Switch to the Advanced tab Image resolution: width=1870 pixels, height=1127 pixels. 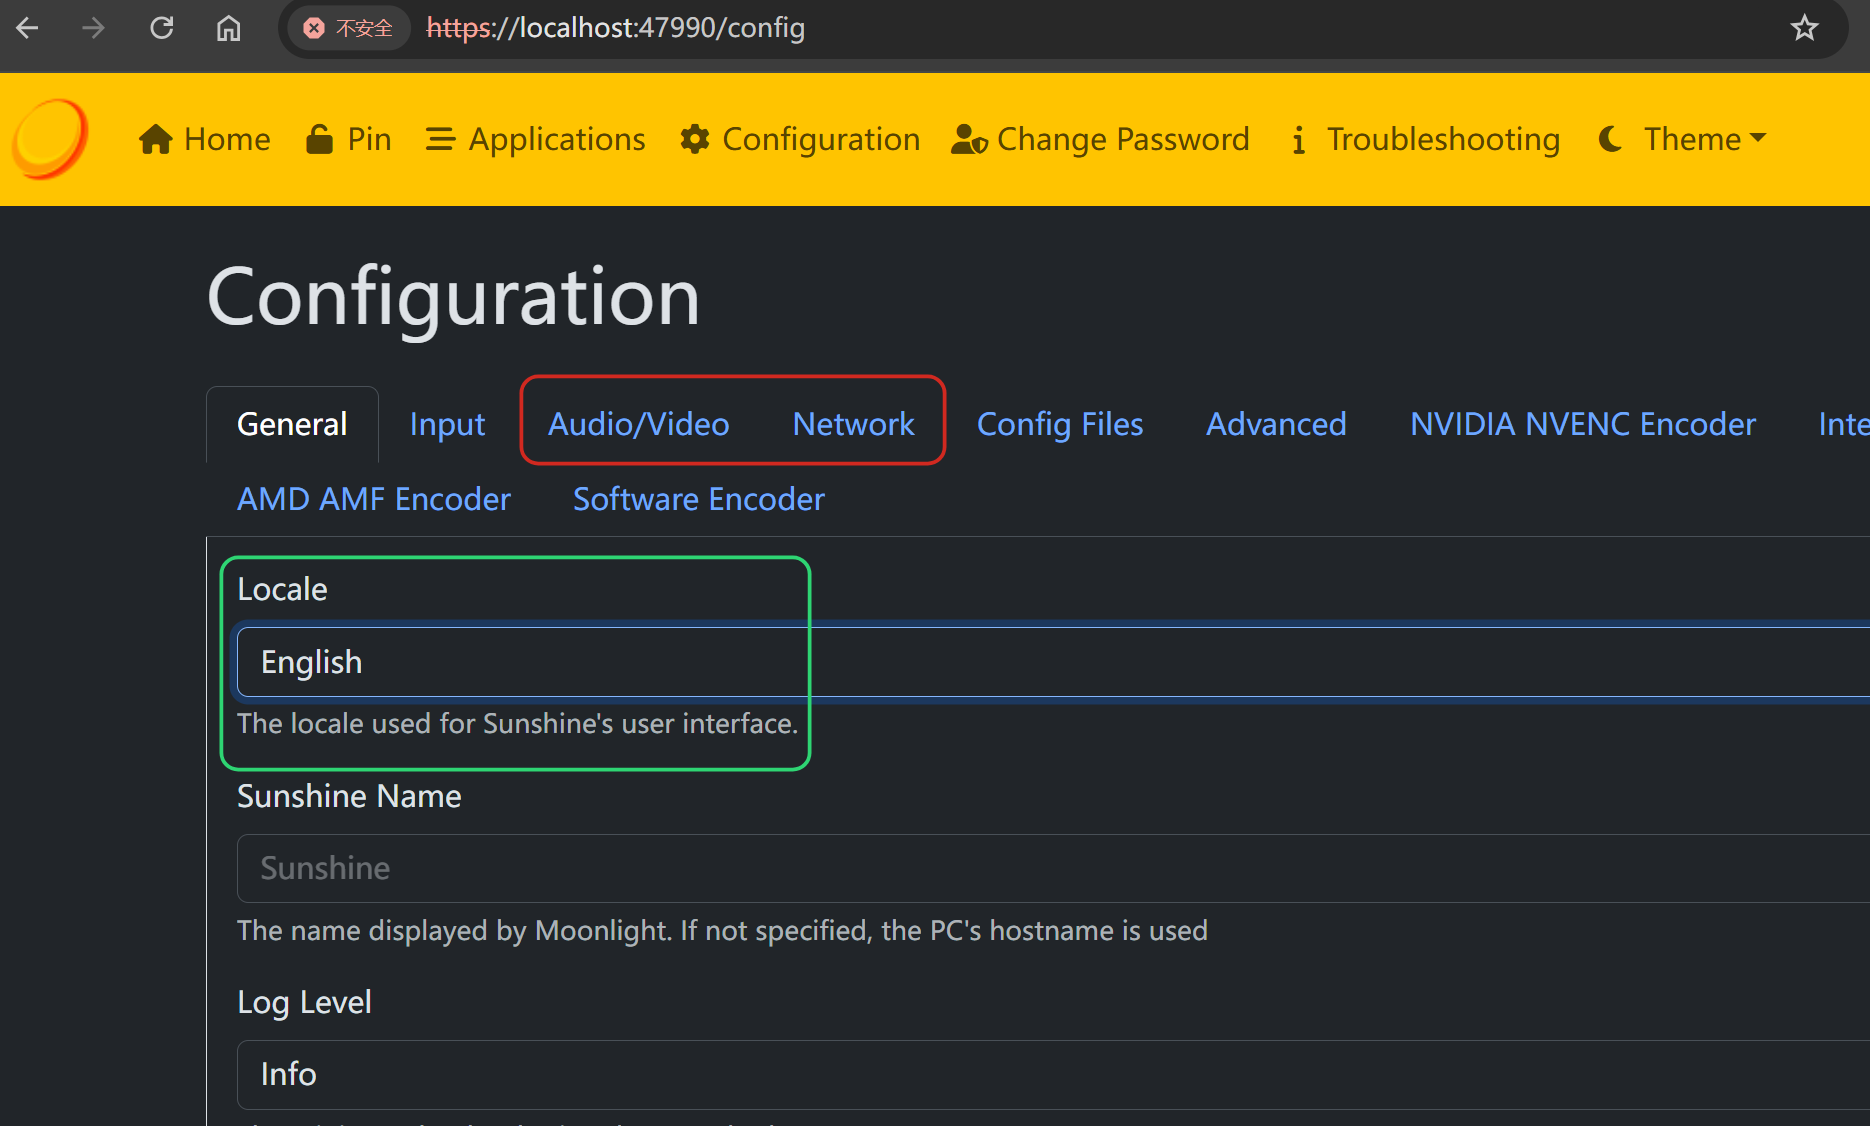[1276, 424]
